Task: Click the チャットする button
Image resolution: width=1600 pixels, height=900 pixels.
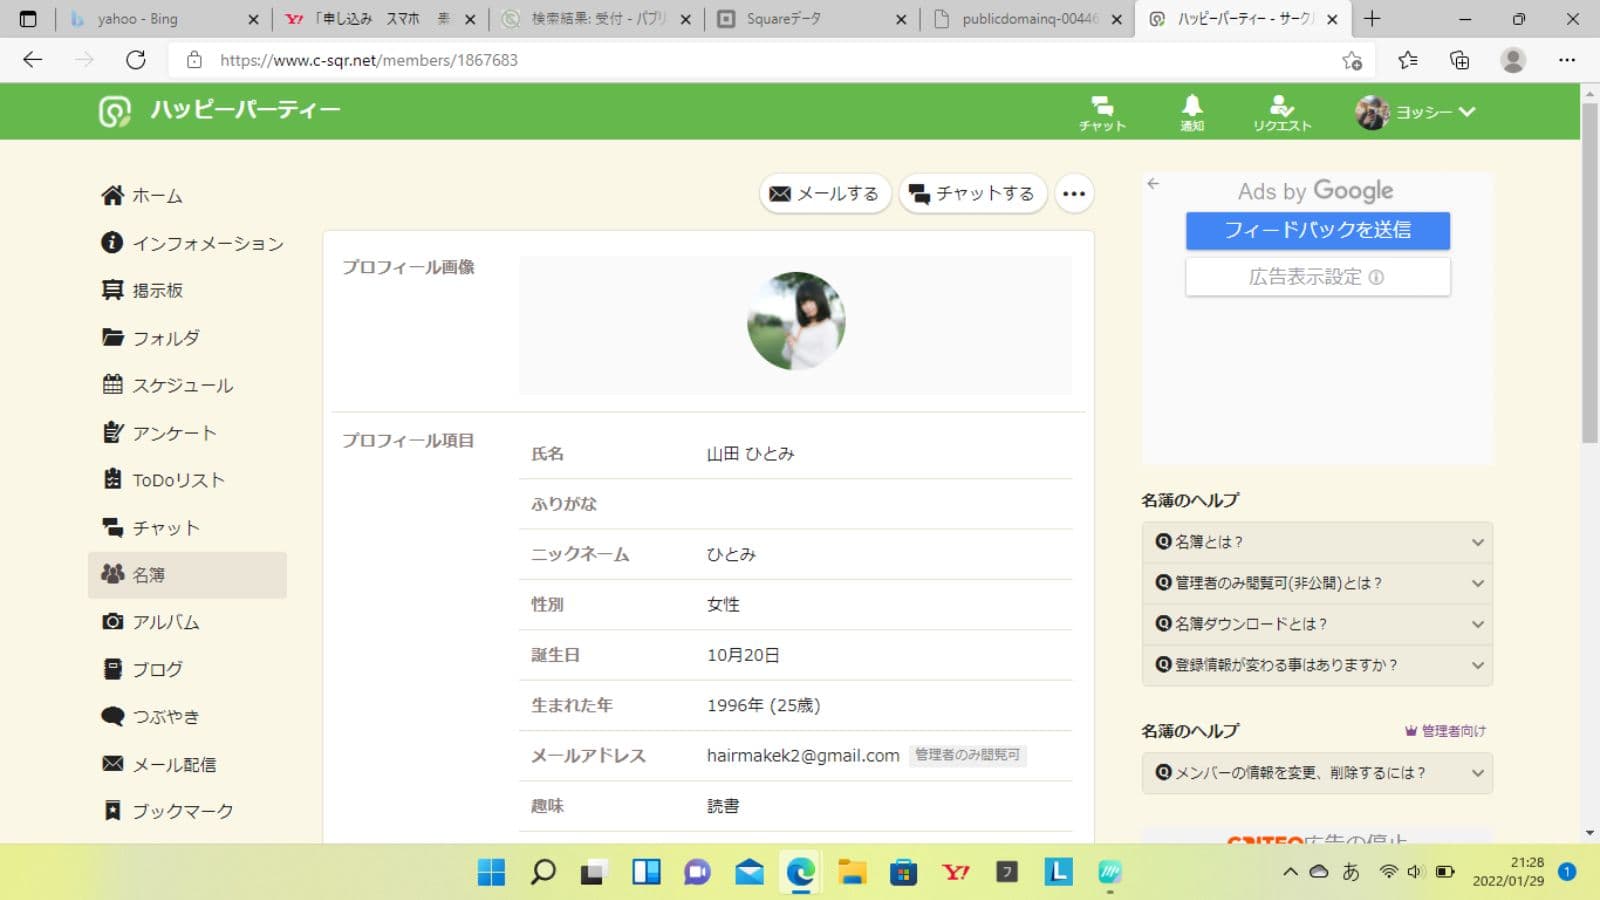Action: [x=972, y=194]
